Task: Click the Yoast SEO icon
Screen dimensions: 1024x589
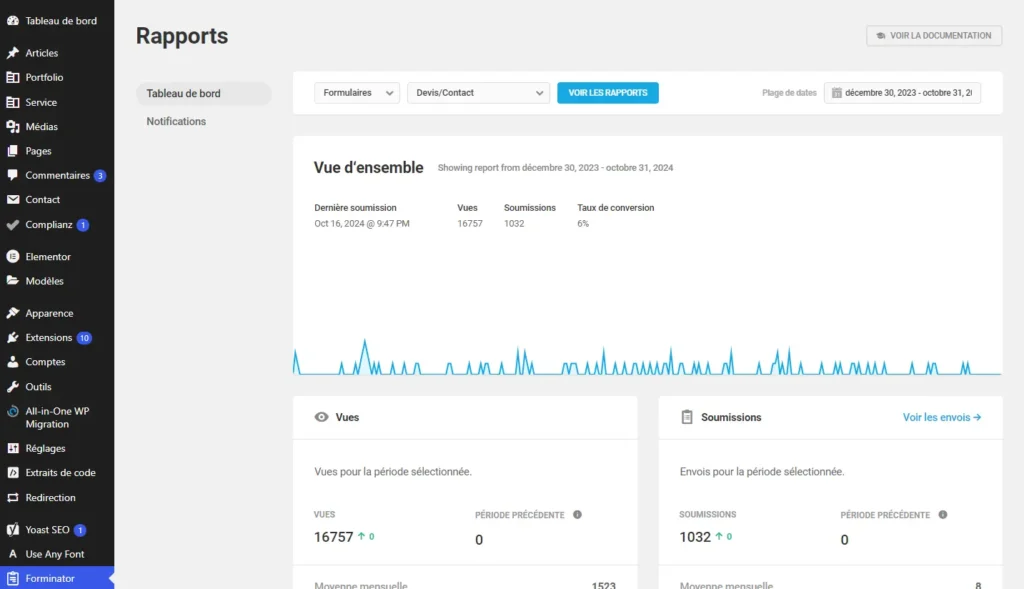Action: [13, 530]
